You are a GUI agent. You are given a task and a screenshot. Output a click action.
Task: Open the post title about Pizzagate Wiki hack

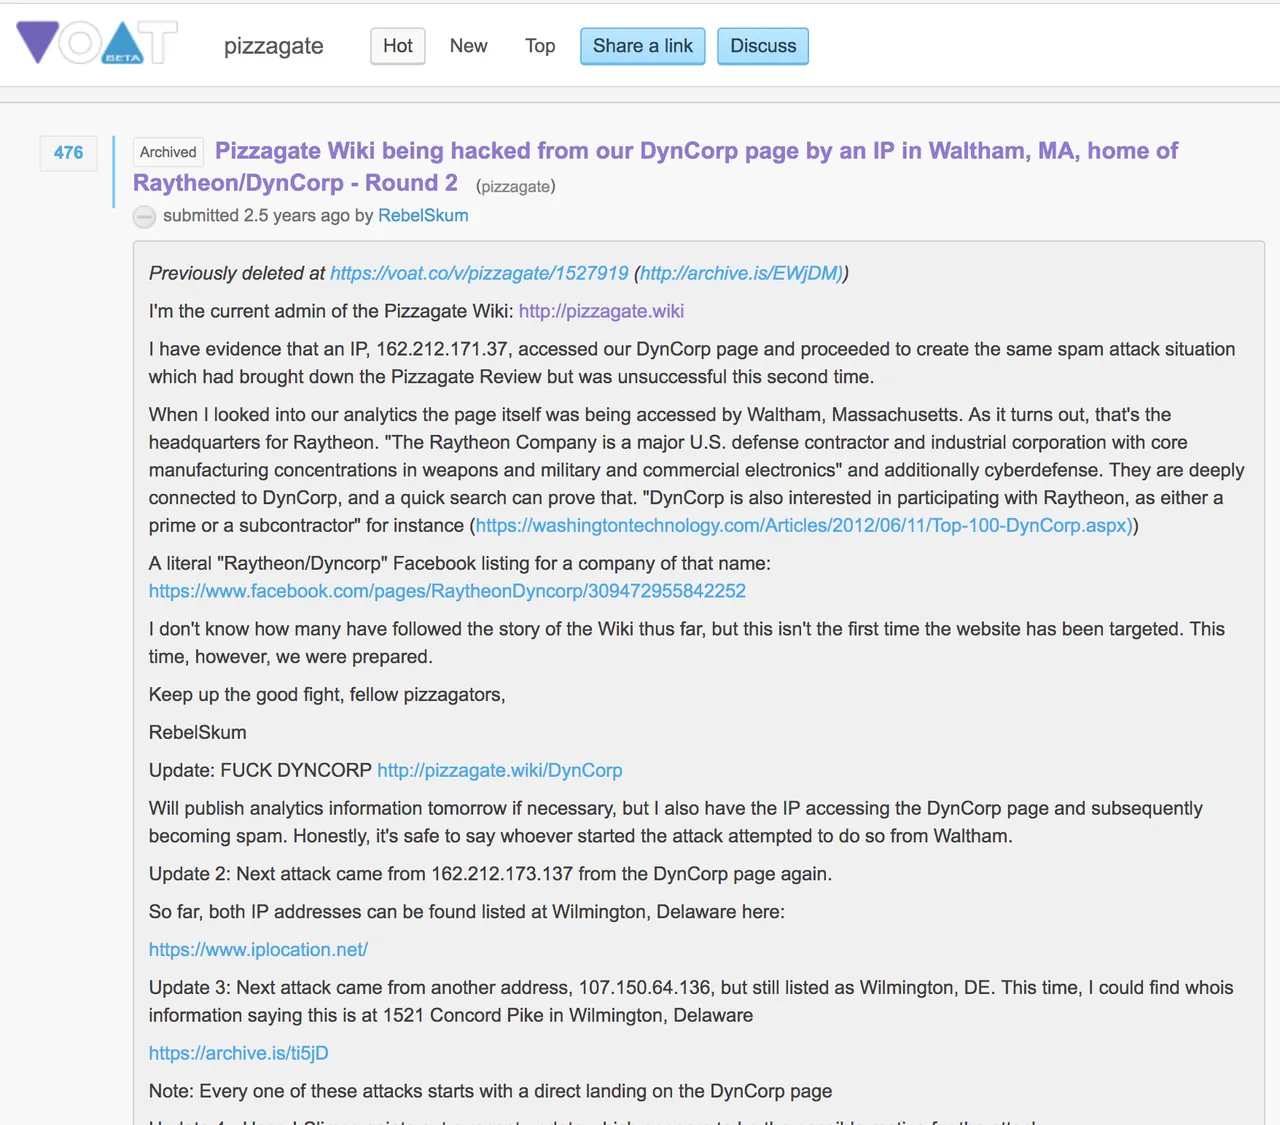pos(656,167)
